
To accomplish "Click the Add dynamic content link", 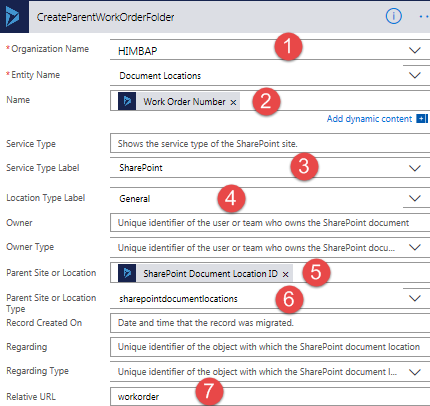I will click(x=369, y=119).
